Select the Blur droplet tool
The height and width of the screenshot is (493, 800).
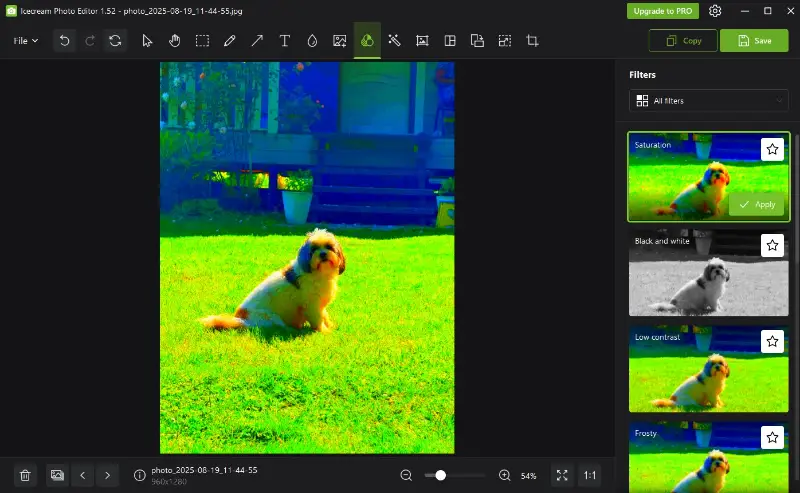point(312,41)
